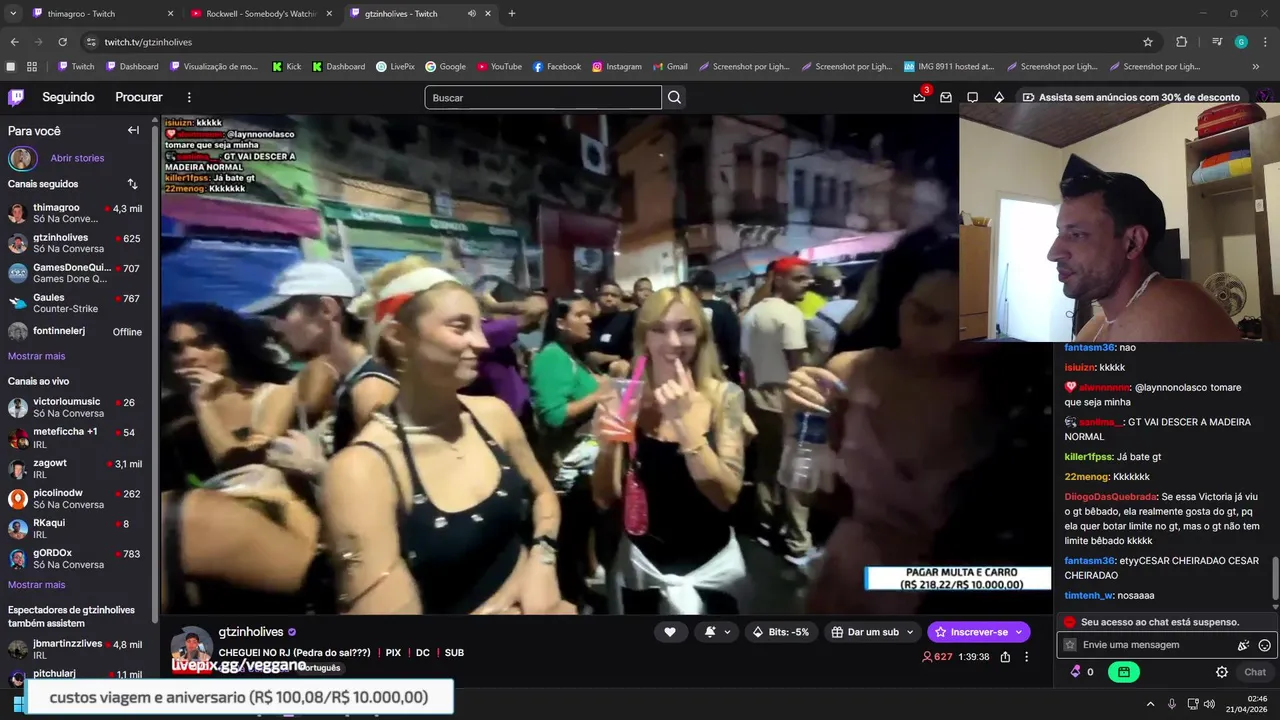Open stream three-dot options menu

tap(1026, 657)
